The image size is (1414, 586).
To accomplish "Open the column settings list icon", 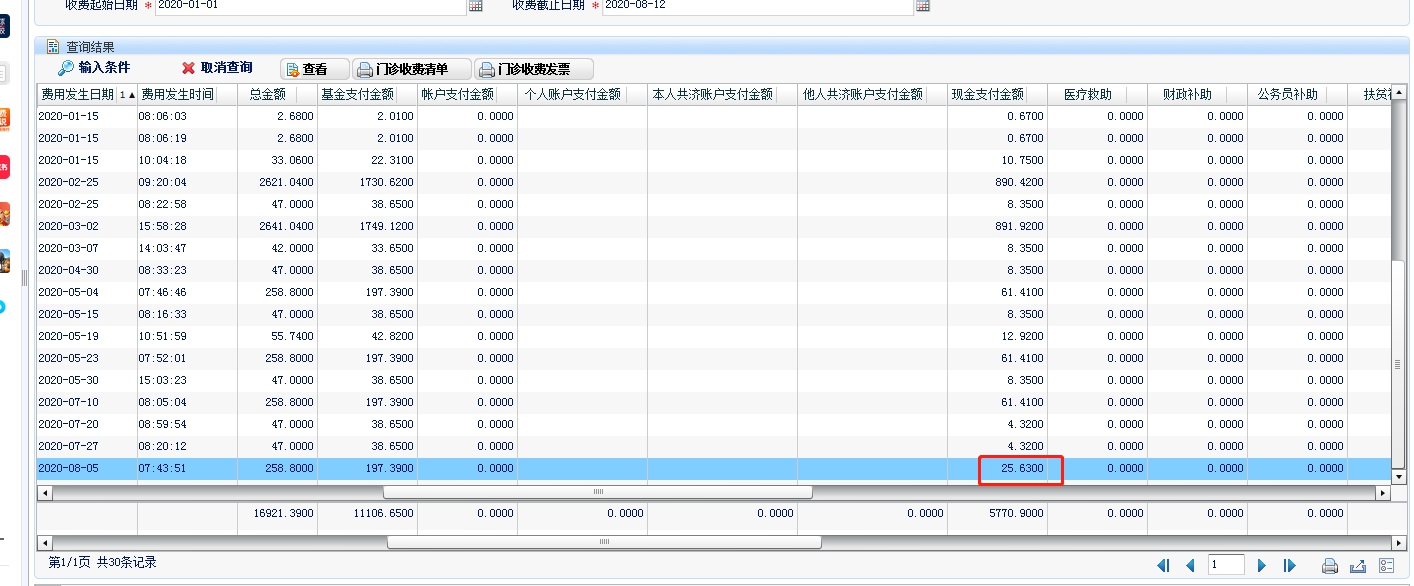I will [1386, 566].
